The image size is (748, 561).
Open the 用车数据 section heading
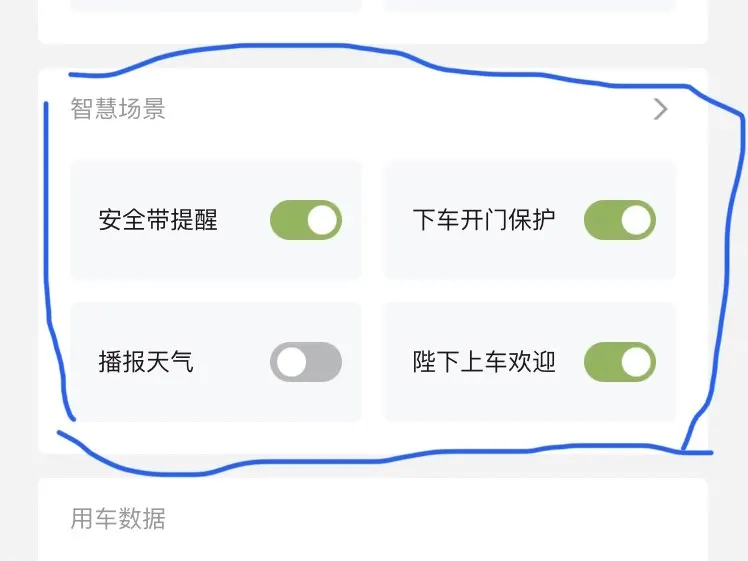click(118, 519)
